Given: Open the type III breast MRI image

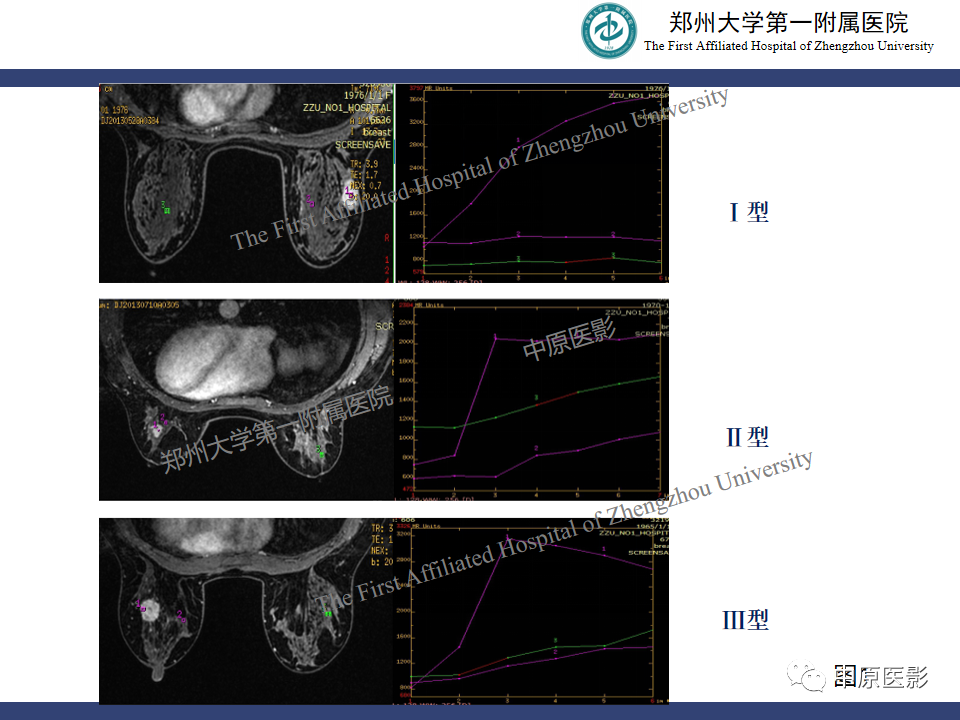Looking at the screenshot, I should pos(246,611).
